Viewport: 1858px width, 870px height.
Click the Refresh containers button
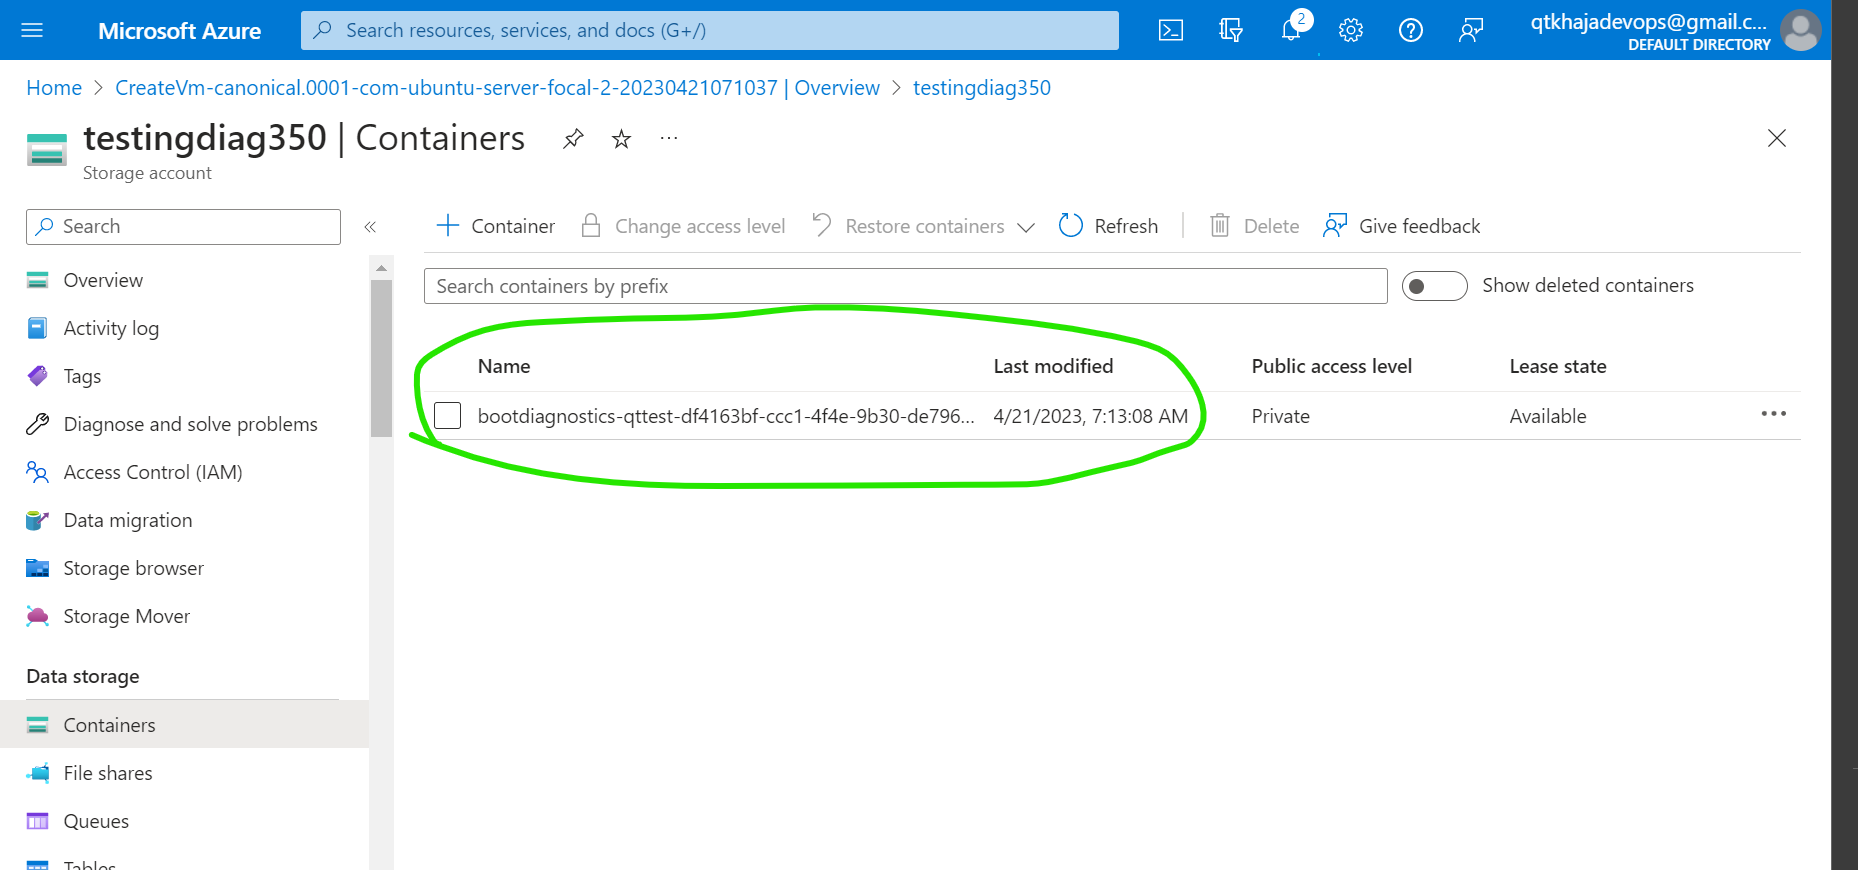1108,226
